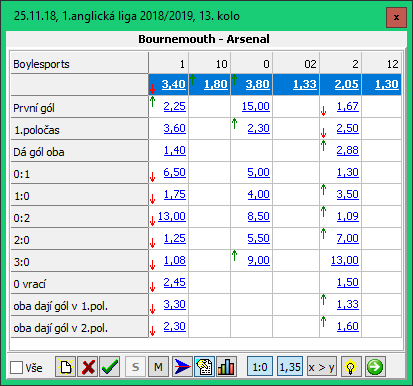Select the První gól row label
Viewport: 413px width, 386px height.
pyautogui.click(x=79, y=107)
